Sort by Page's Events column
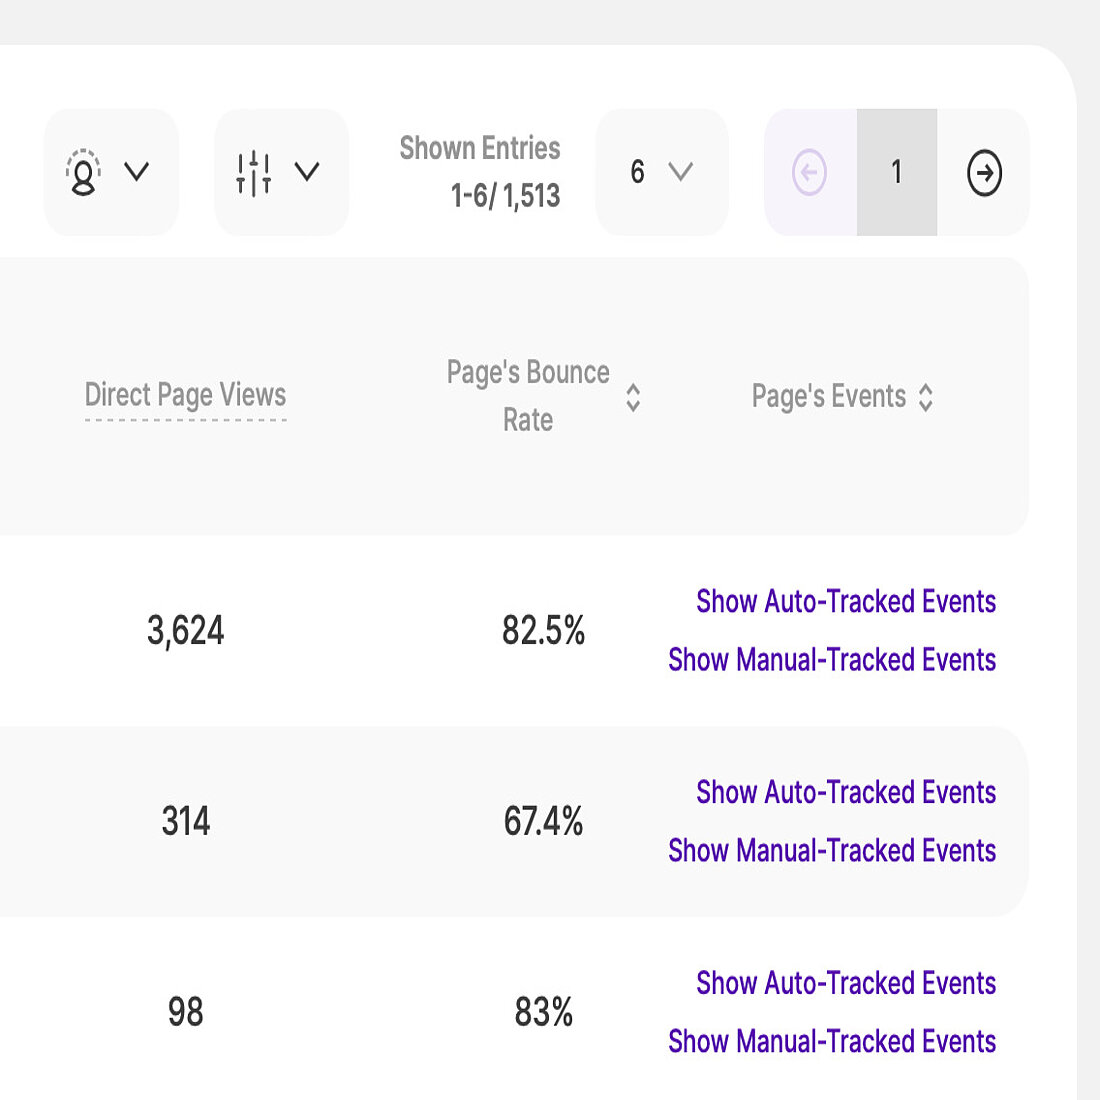 (x=926, y=397)
